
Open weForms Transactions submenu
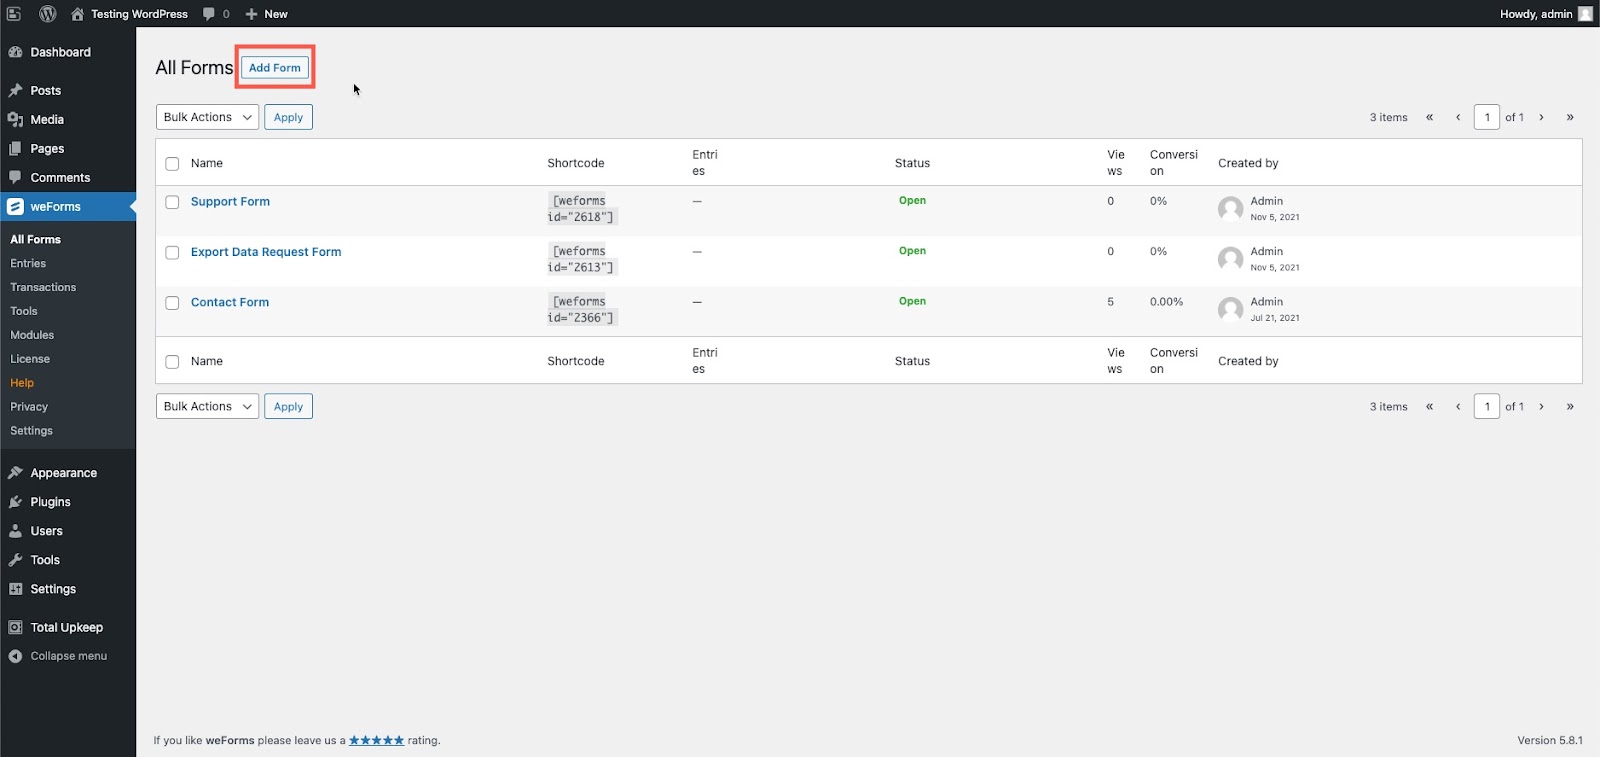click(43, 287)
